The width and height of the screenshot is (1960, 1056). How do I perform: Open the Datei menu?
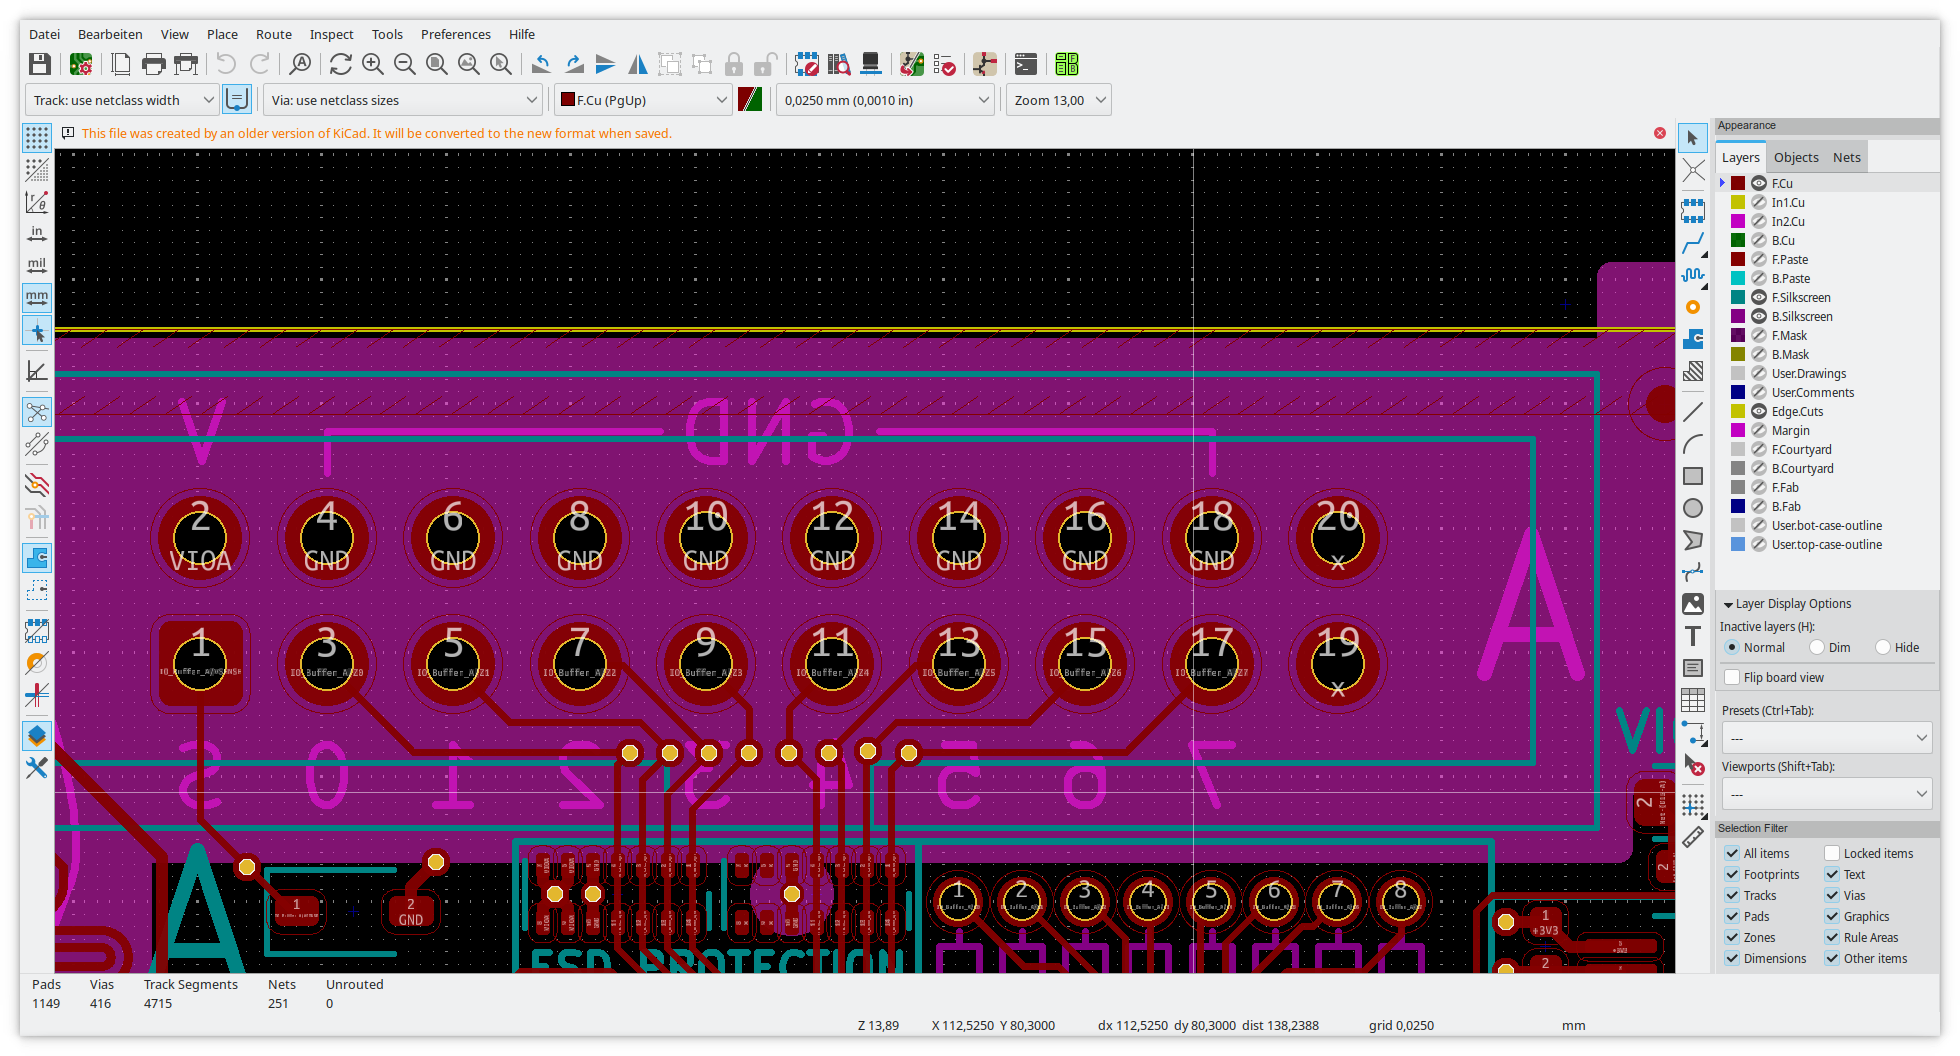click(x=44, y=34)
